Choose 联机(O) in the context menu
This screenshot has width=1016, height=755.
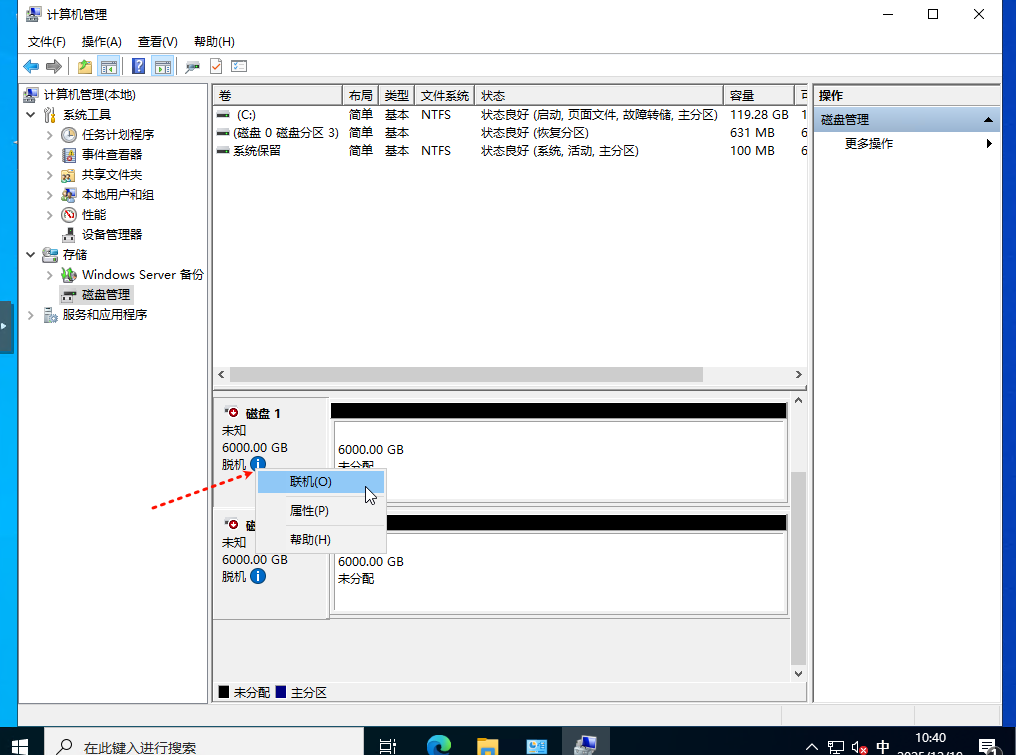coord(310,481)
